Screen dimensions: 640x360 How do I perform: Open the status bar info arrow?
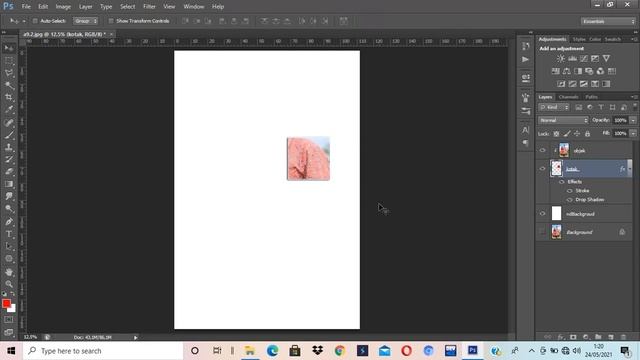[136, 338]
